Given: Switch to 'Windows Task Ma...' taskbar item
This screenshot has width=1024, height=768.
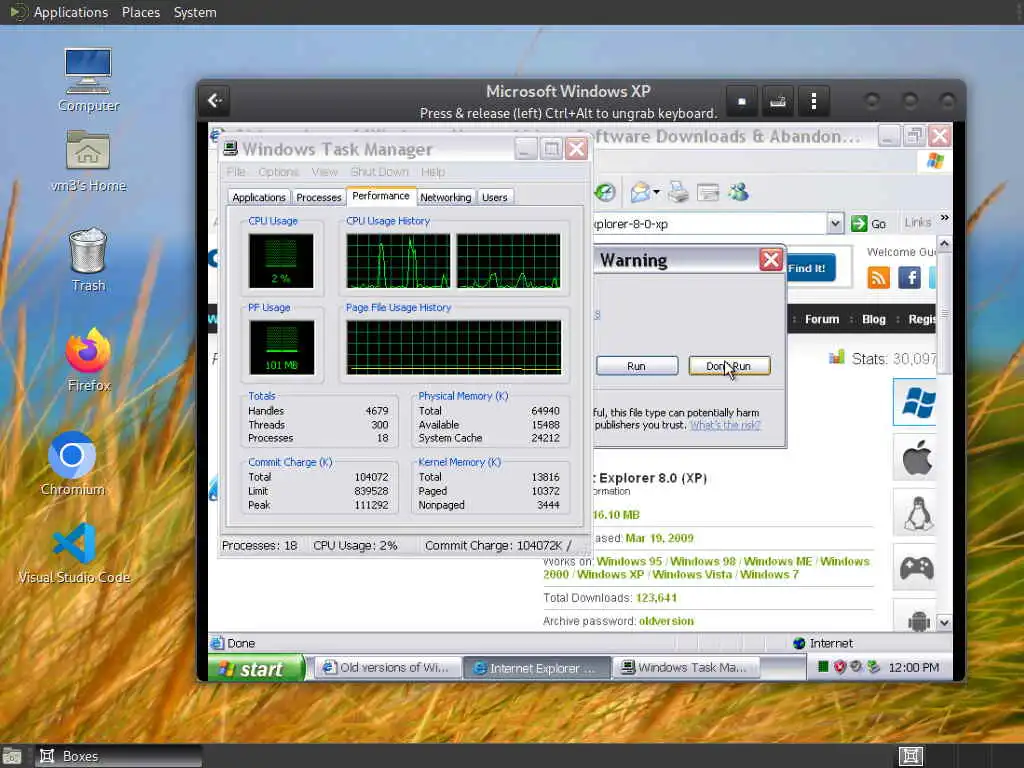Looking at the screenshot, I should coord(687,667).
